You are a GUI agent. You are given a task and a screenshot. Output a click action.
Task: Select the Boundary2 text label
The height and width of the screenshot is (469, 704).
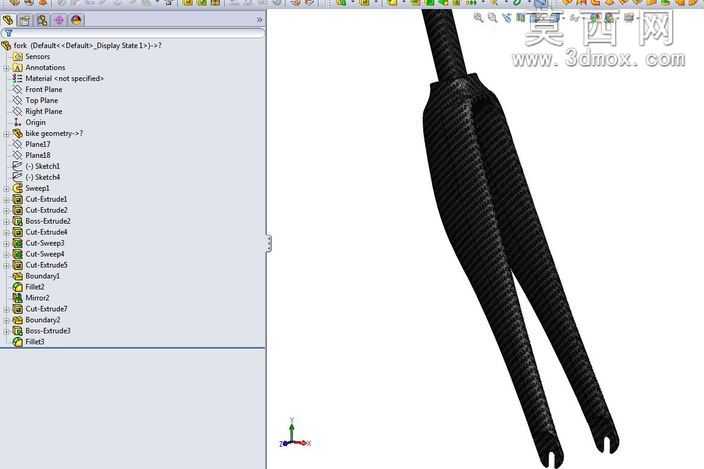pyautogui.click(x=43, y=320)
